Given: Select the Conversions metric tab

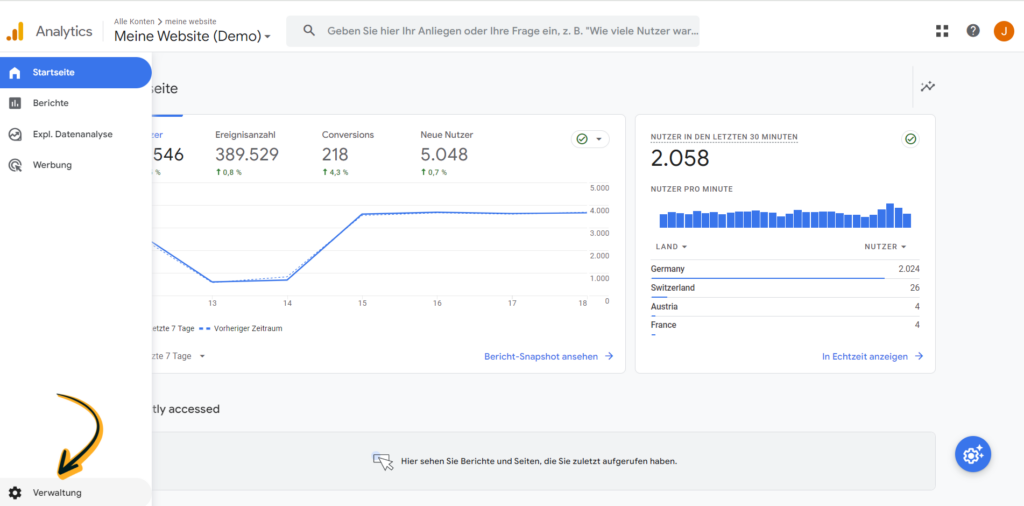Looking at the screenshot, I should pos(348,145).
